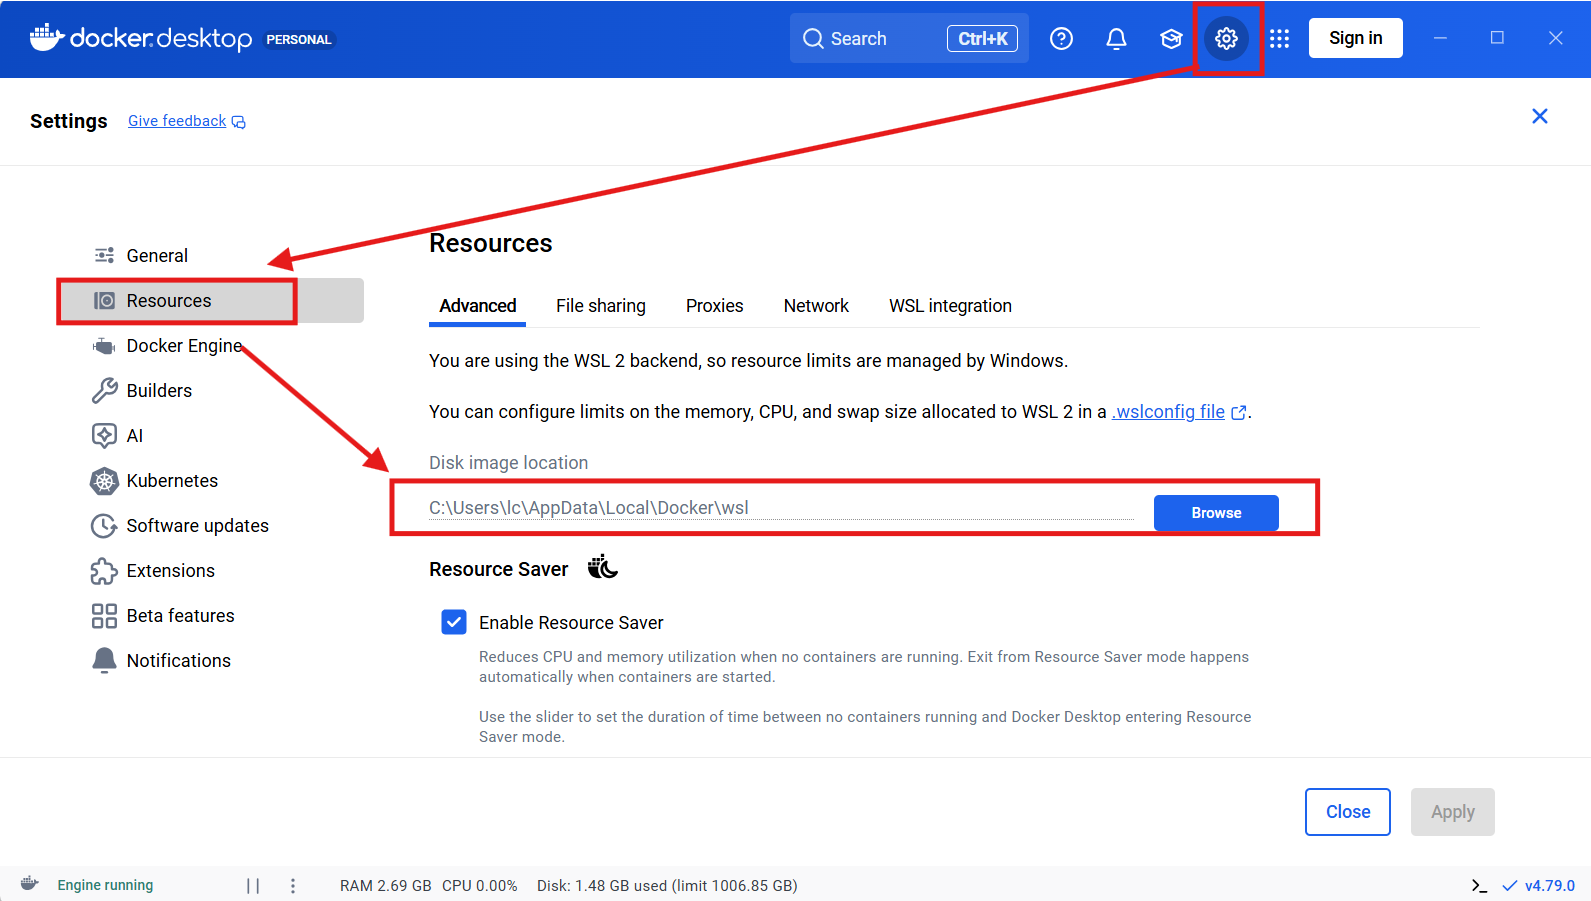Click the Search box in header
This screenshot has height=901, width=1591.
909,38
